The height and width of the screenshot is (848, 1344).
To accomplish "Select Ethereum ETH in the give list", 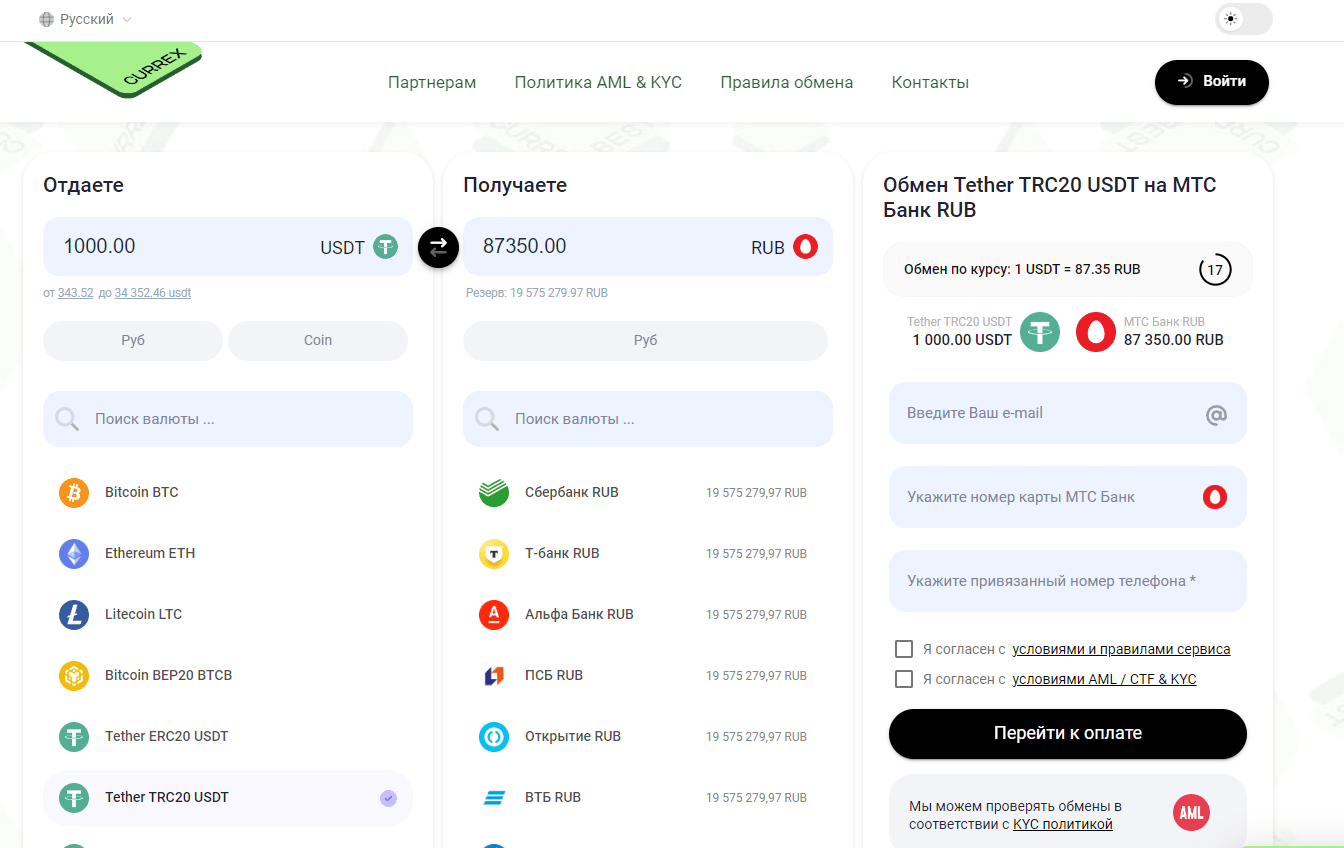I will [x=228, y=553].
